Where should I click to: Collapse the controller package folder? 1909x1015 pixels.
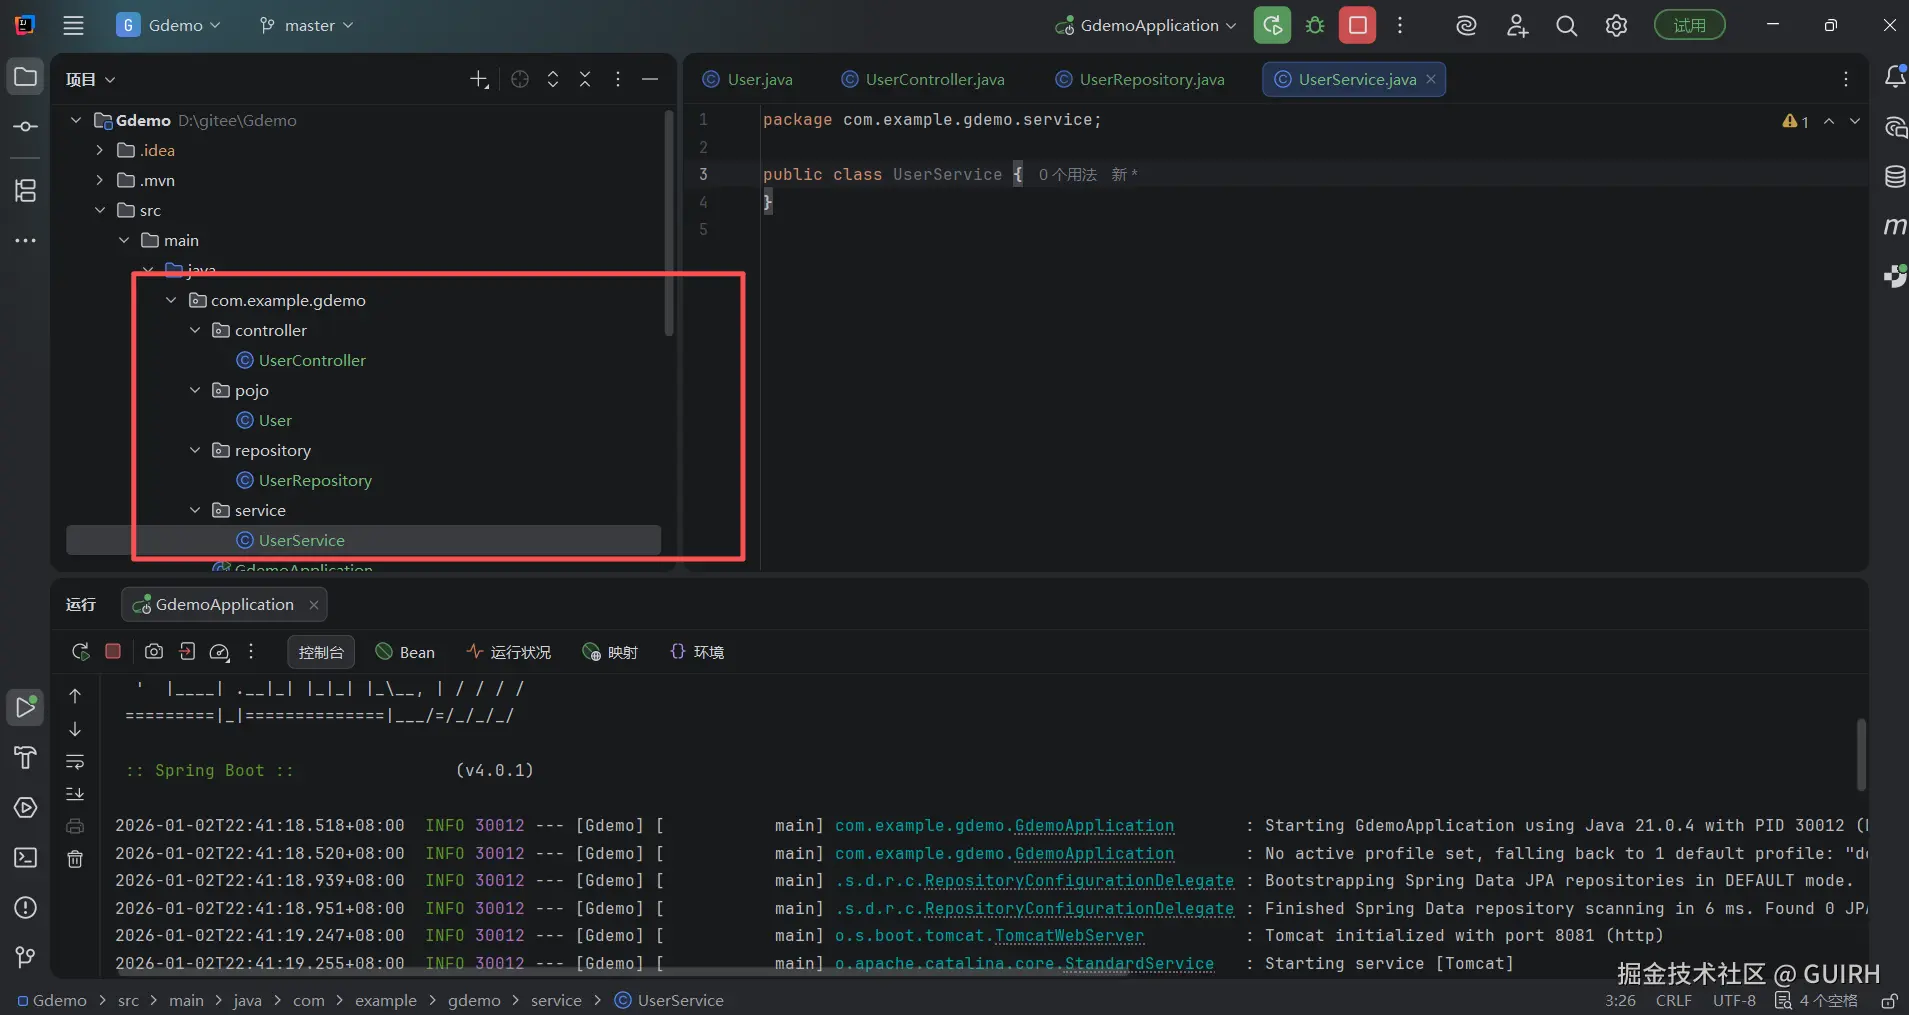point(195,330)
